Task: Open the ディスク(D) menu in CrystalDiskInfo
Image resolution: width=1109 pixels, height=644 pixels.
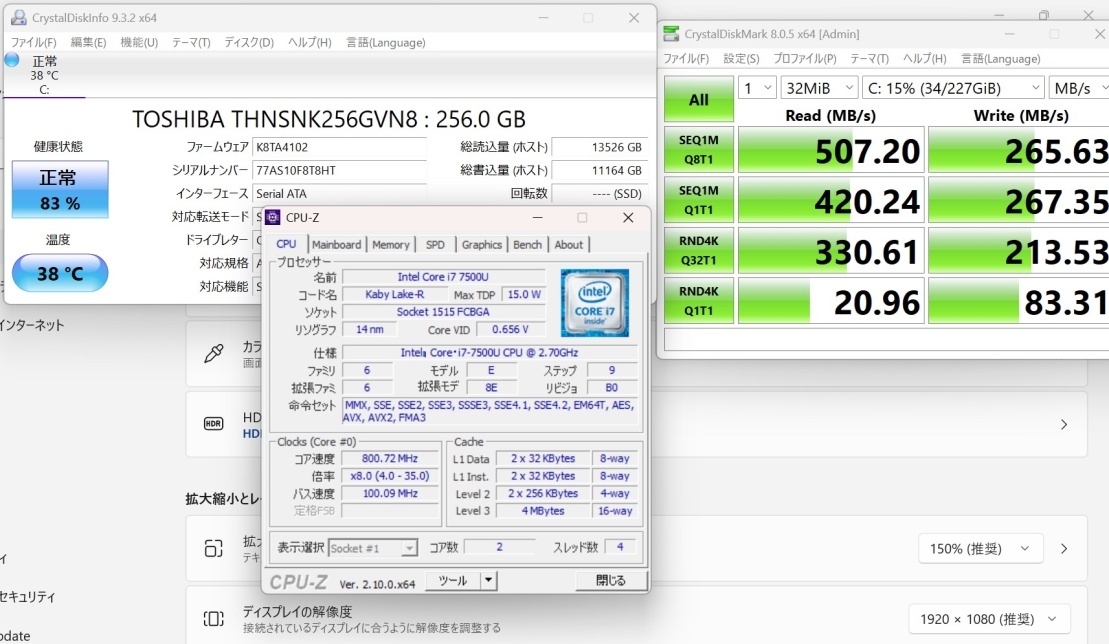Action: pyautogui.click(x=249, y=42)
